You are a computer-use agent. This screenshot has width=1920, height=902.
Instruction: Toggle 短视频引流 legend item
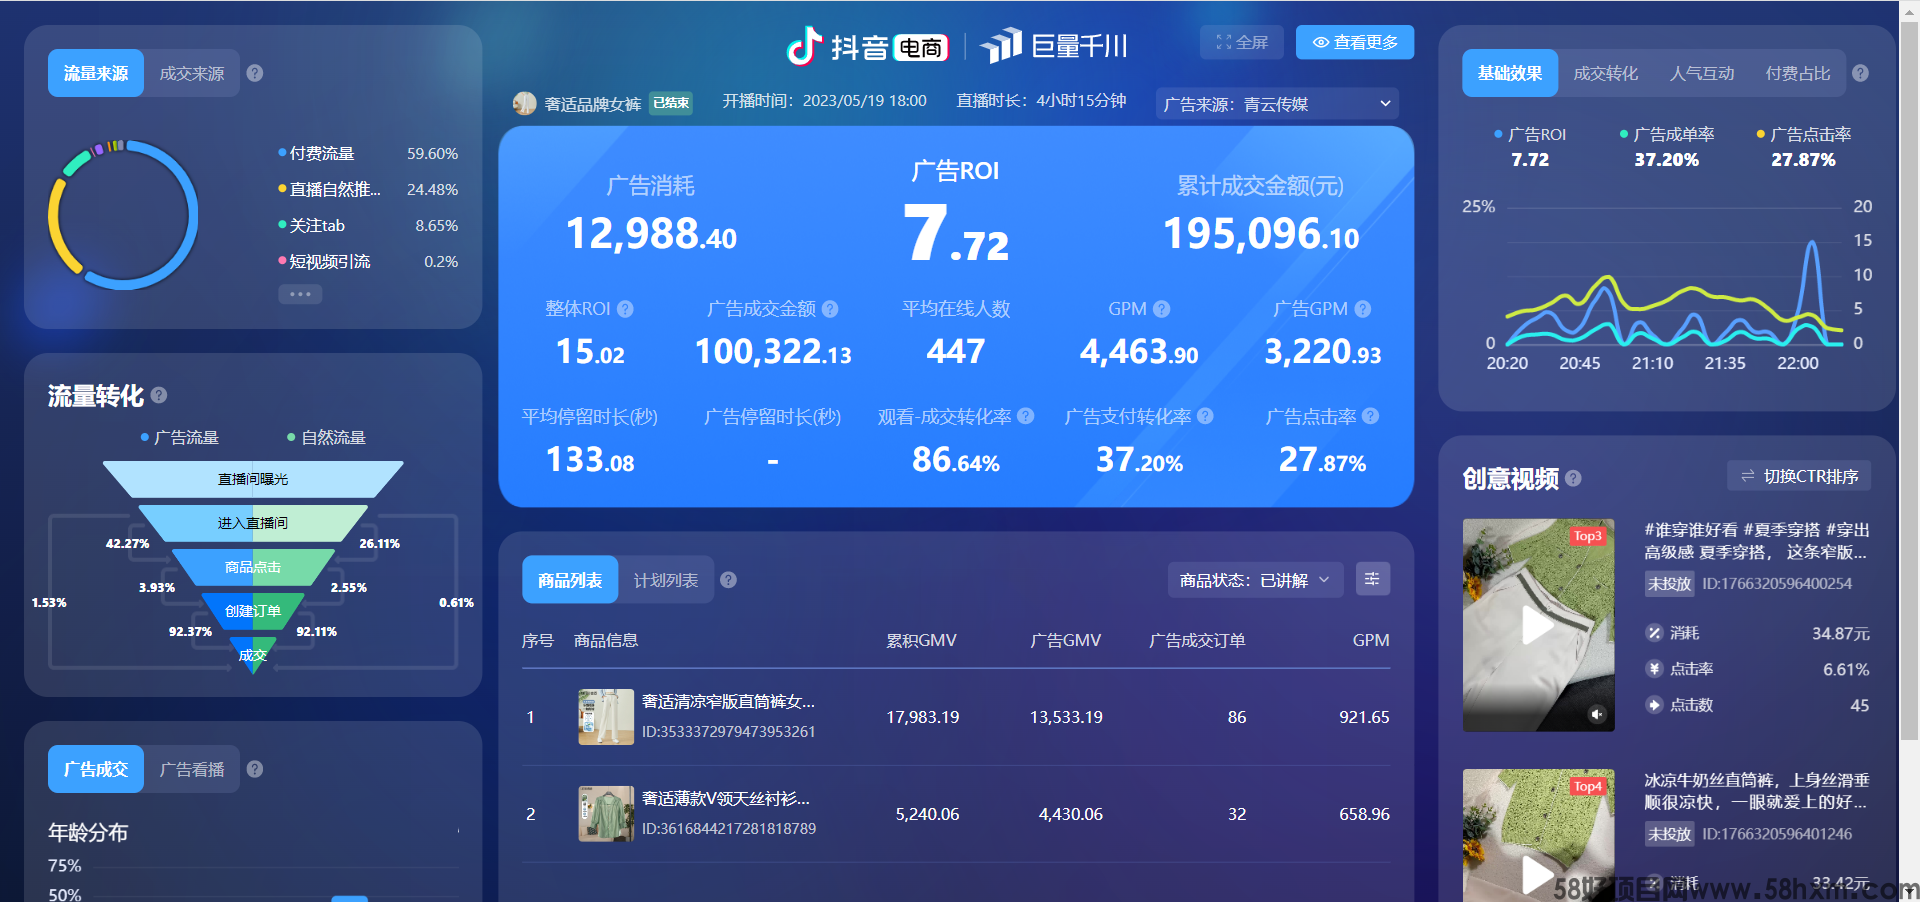[324, 261]
